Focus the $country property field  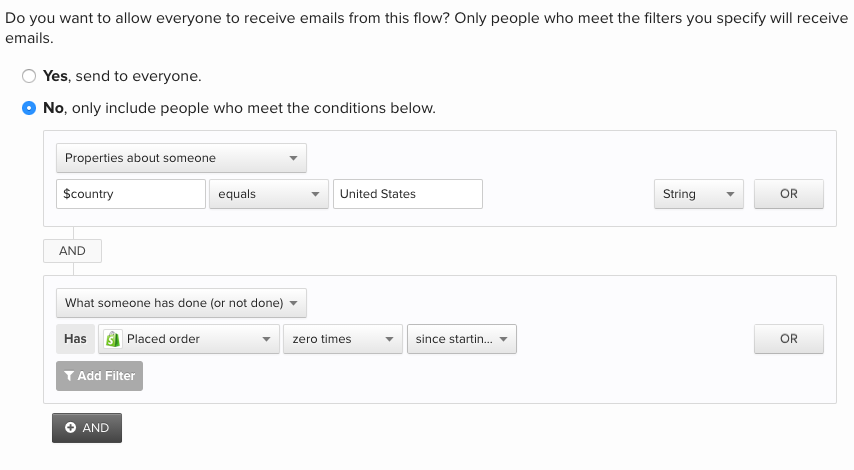[x=131, y=194]
